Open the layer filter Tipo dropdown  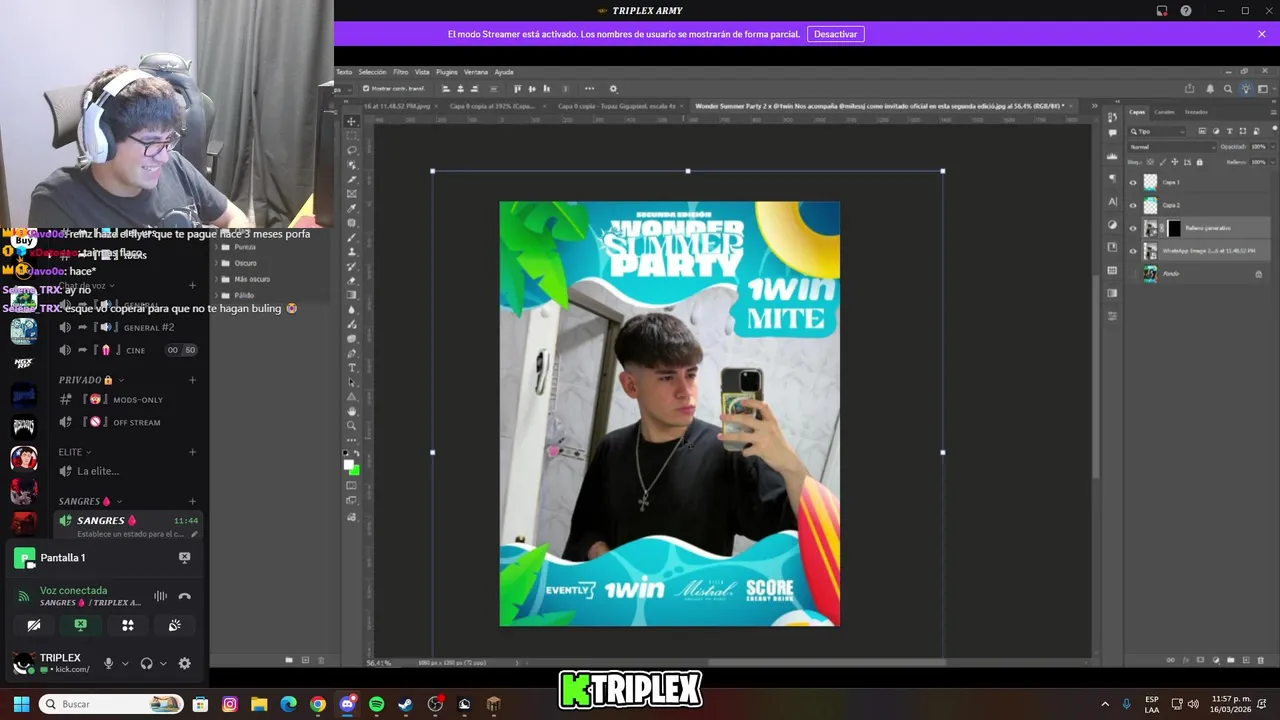1157,132
